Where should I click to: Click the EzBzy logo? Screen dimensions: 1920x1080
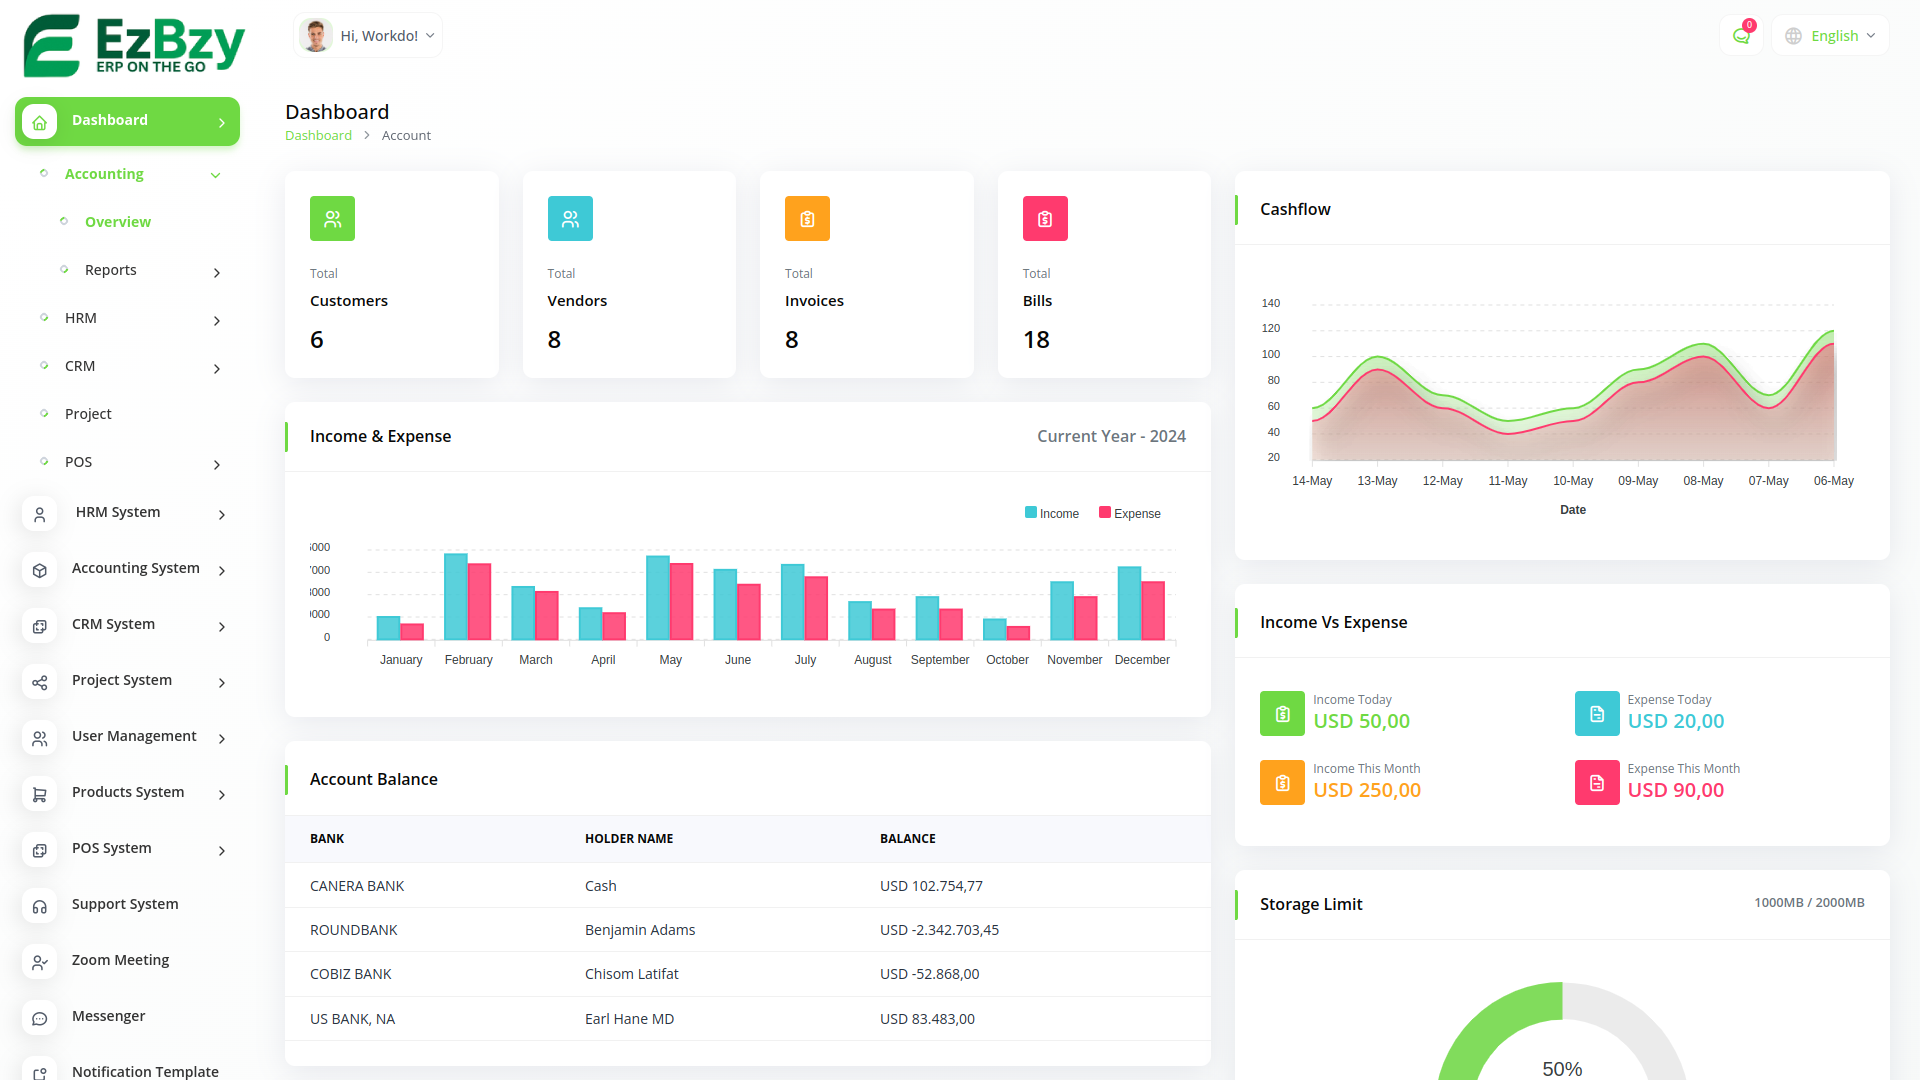(134, 45)
